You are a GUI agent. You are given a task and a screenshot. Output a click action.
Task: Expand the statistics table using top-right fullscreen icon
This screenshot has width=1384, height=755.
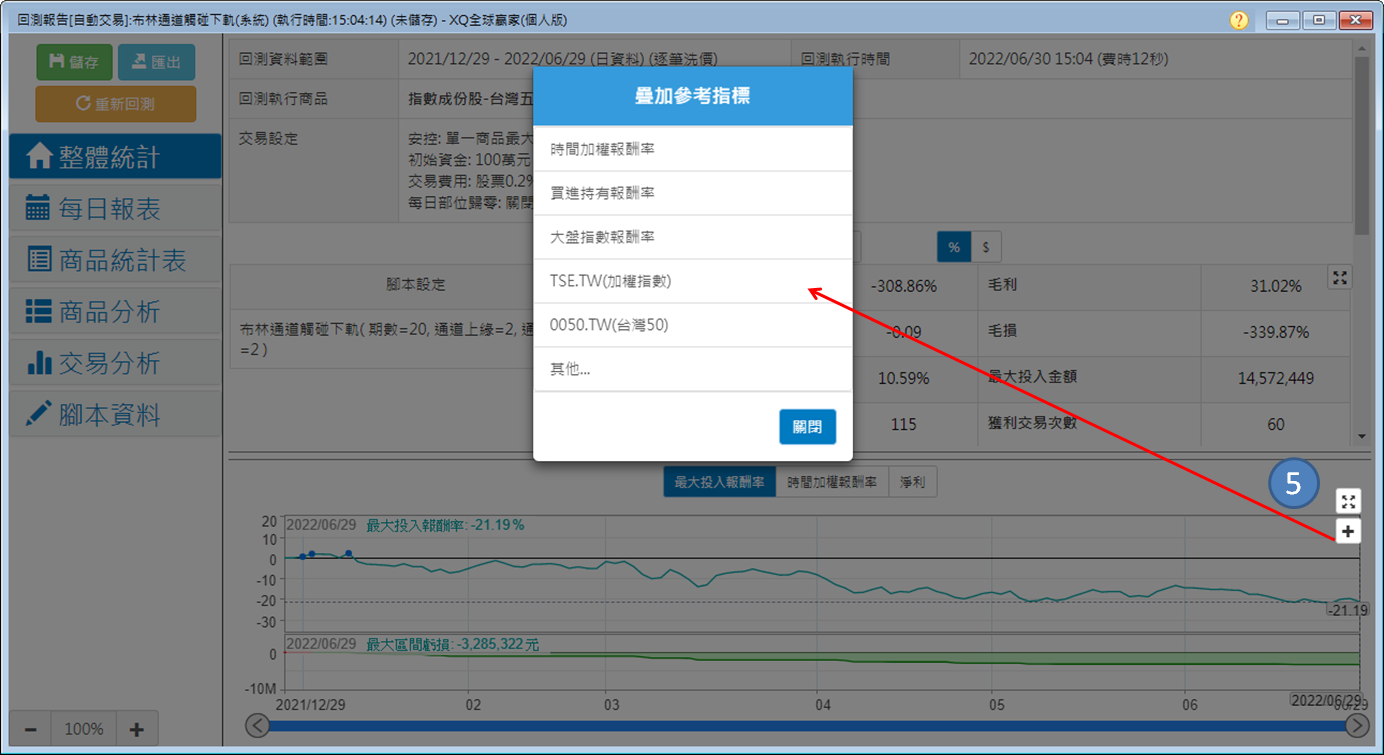click(x=1340, y=278)
